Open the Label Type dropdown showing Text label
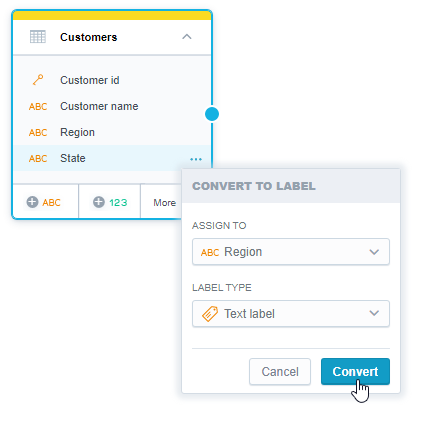Viewport: 432px width, 421px height. (291, 314)
